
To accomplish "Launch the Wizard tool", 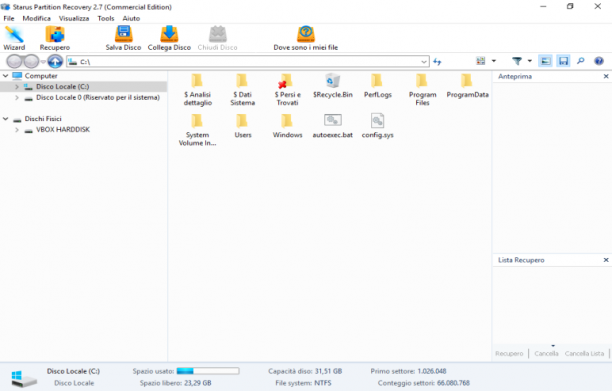I will pos(14,38).
